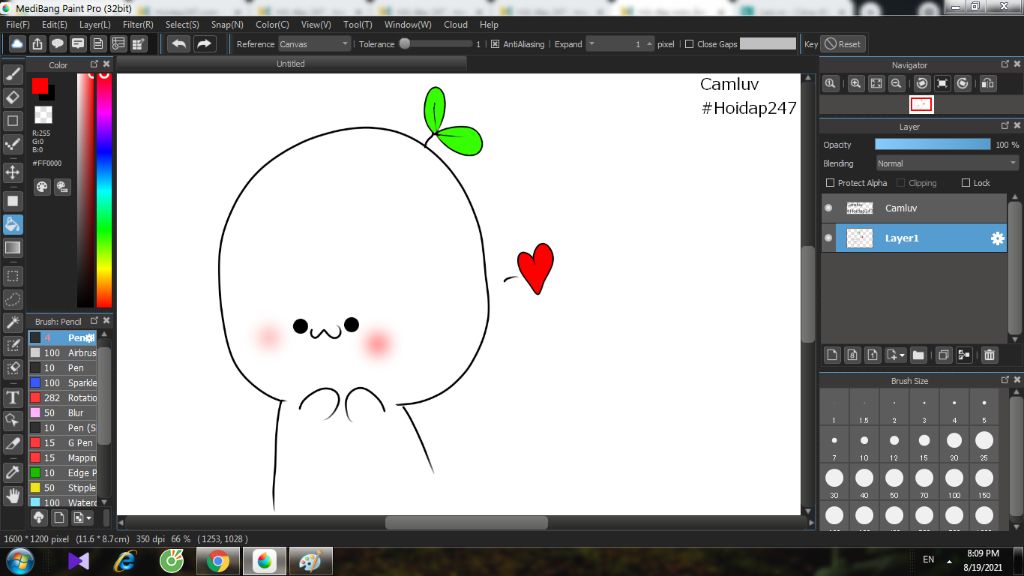The width and height of the screenshot is (1024, 576).
Task: Zoom in using Navigator magnifier plus
Action: coord(856,84)
